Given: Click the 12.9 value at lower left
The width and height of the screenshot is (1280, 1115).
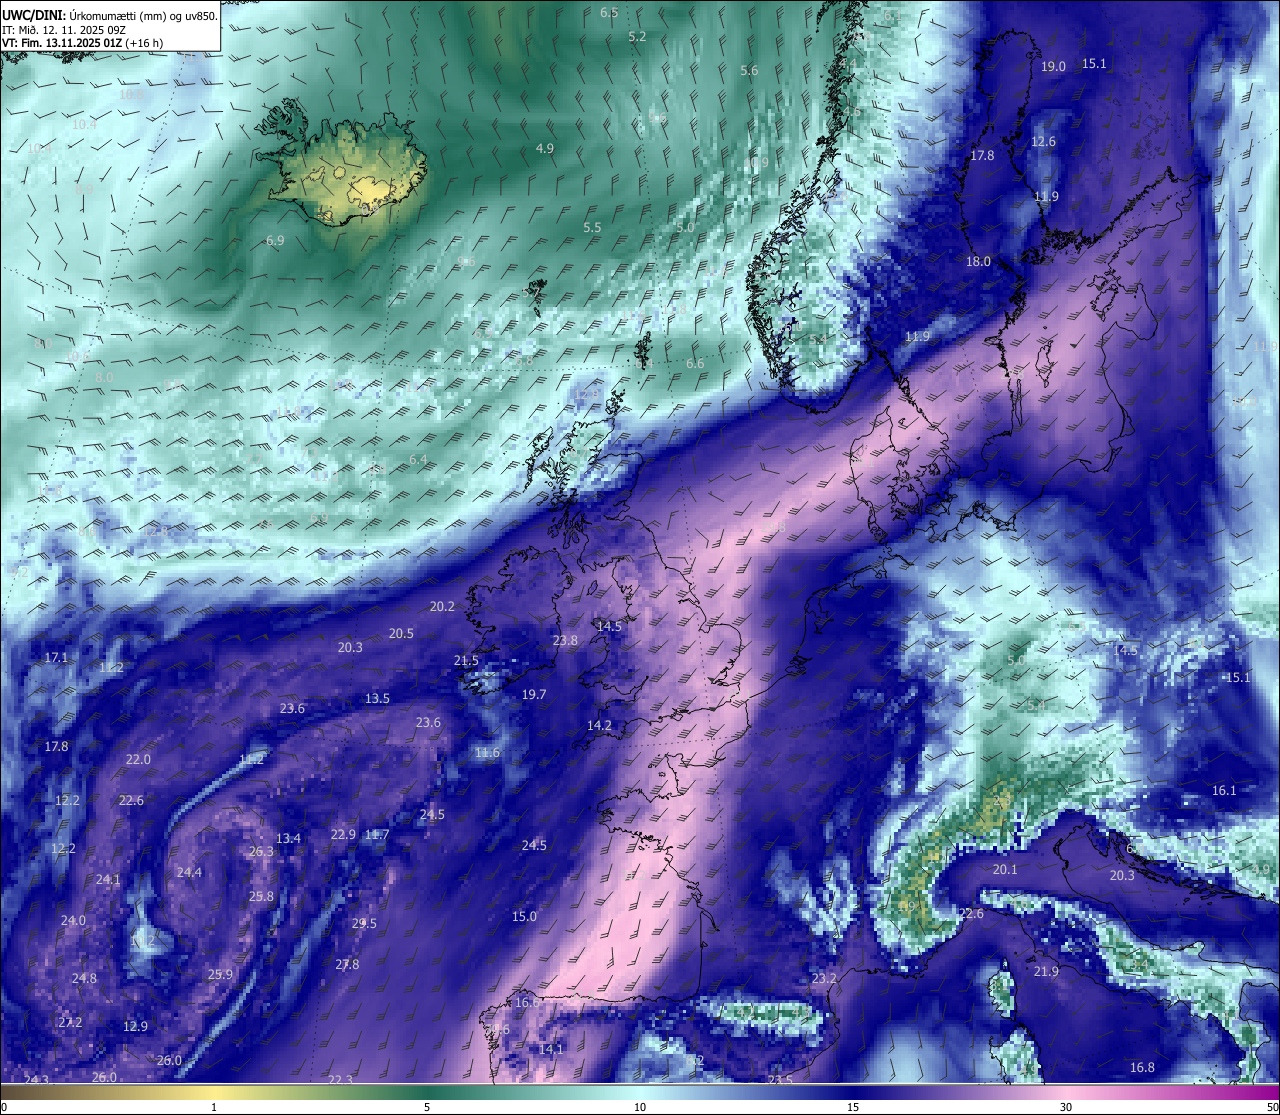Looking at the screenshot, I should (x=135, y=1026).
